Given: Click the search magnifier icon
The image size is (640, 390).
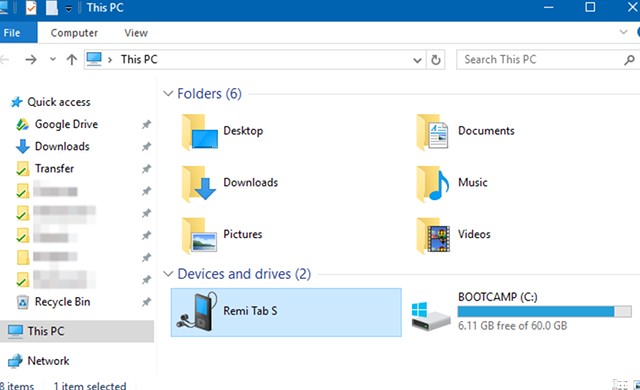Looking at the screenshot, I should (629, 60).
